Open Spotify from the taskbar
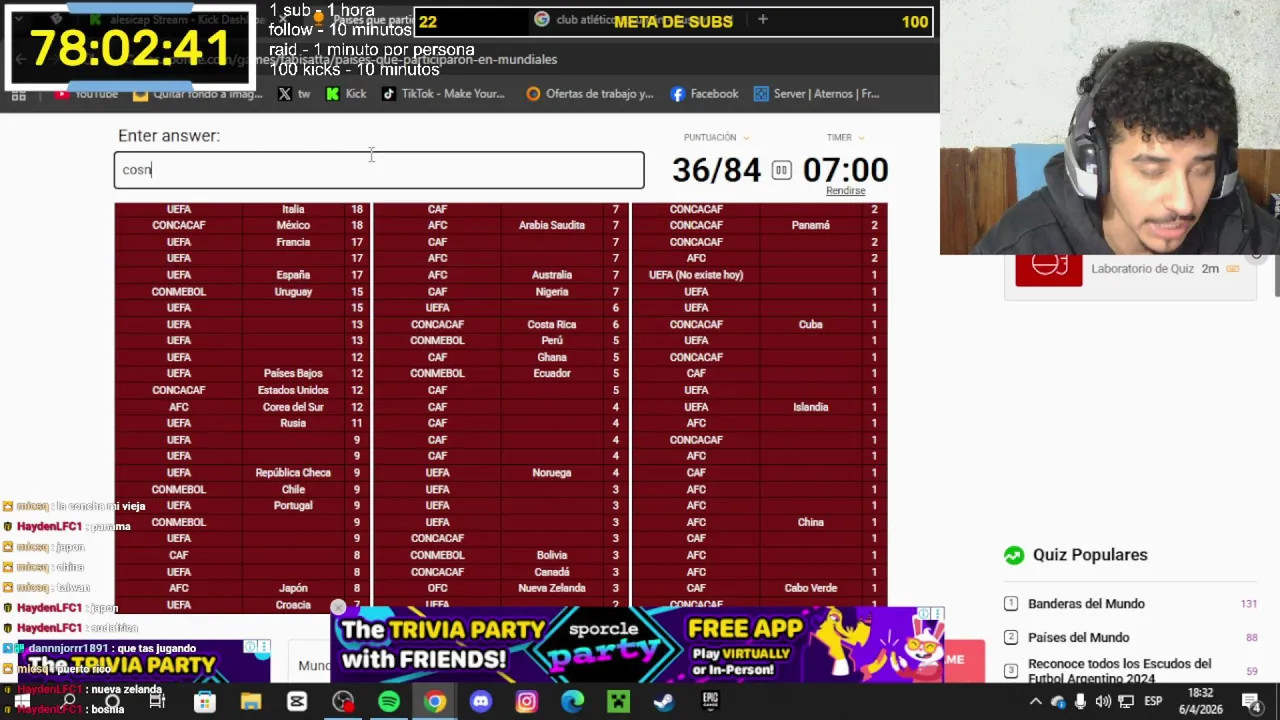The height and width of the screenshot is (720, 1280). point(389,702)
